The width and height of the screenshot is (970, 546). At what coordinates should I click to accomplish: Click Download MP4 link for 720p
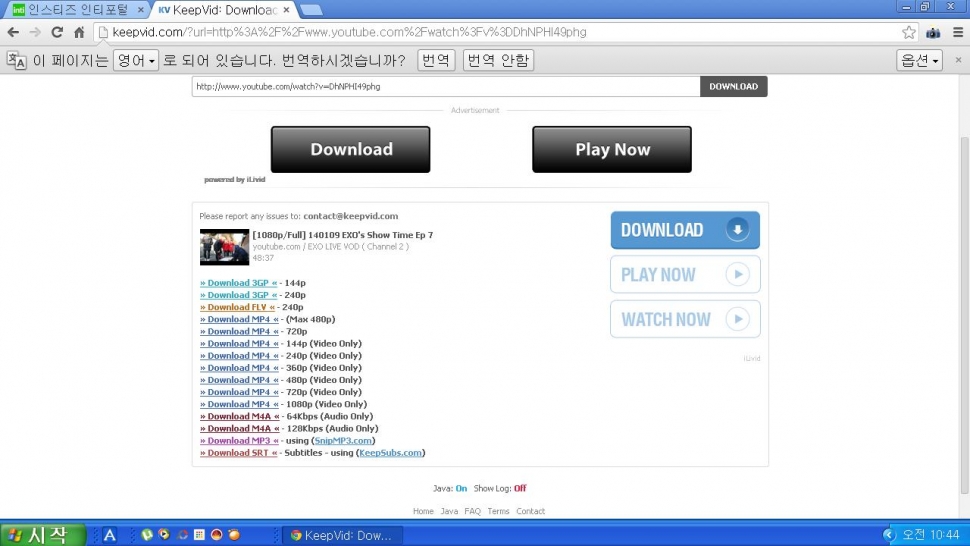click(242, 331)
